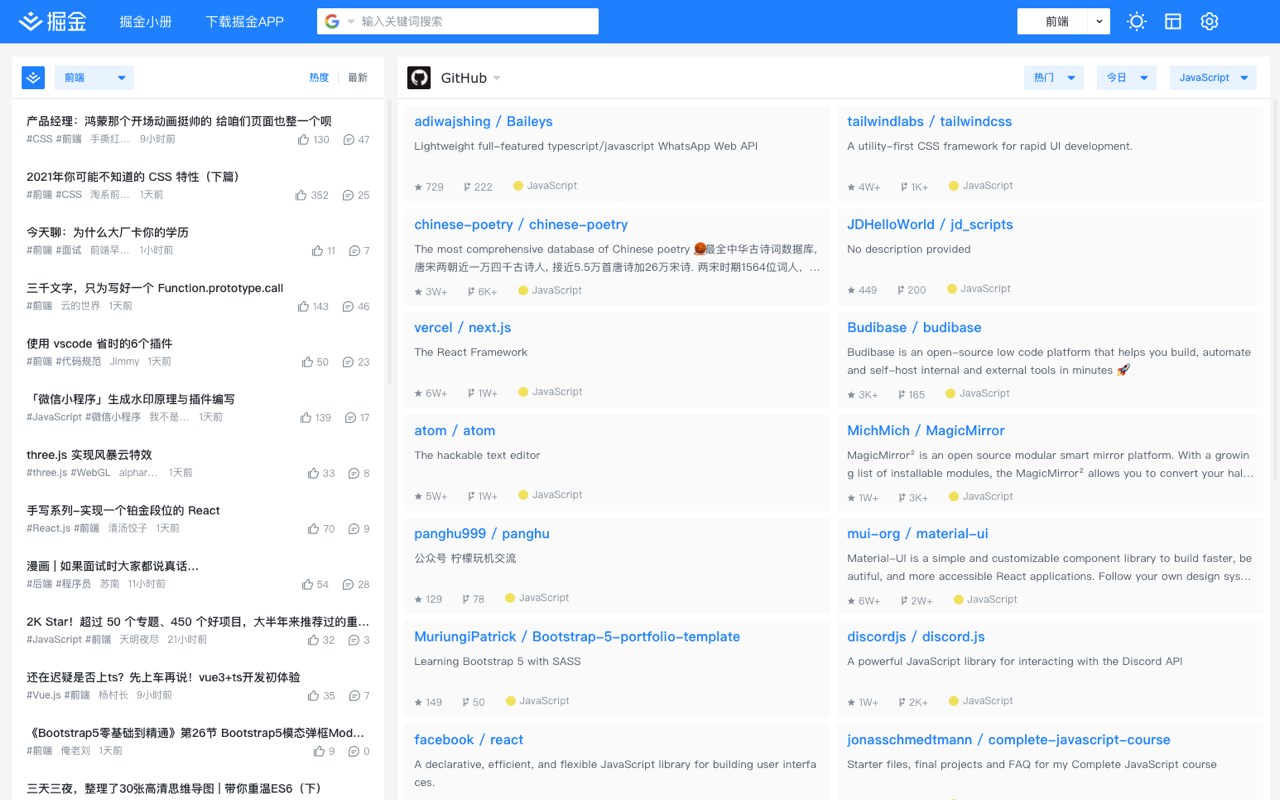1280x800 pixels.
Task: Open discordjs / discord.js repository link
Action: (x=916, y=636)
